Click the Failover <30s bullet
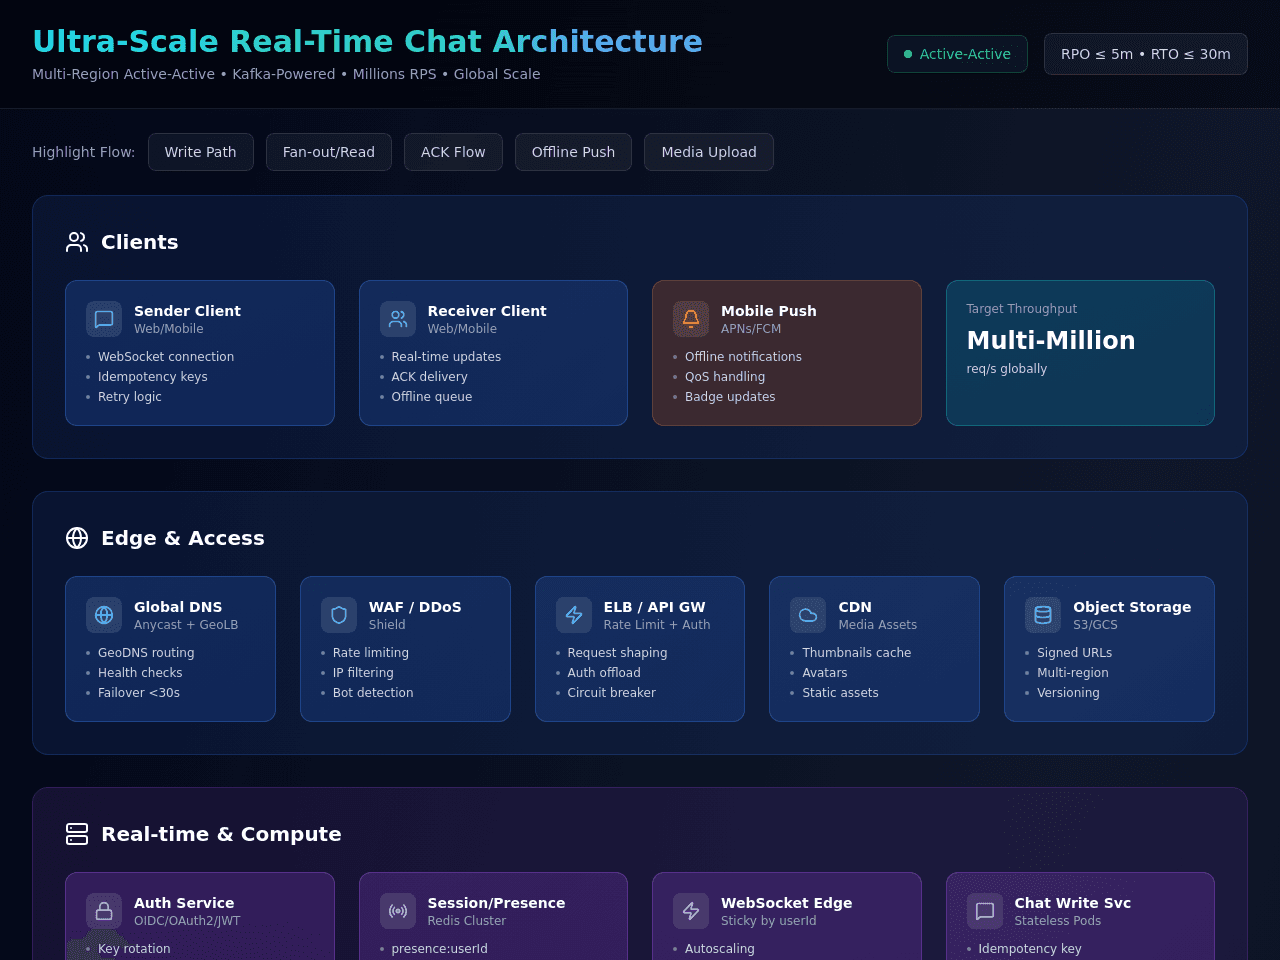Image resolution: width=1280 pixels, height=960 pixels. click(x=139, y=693)
